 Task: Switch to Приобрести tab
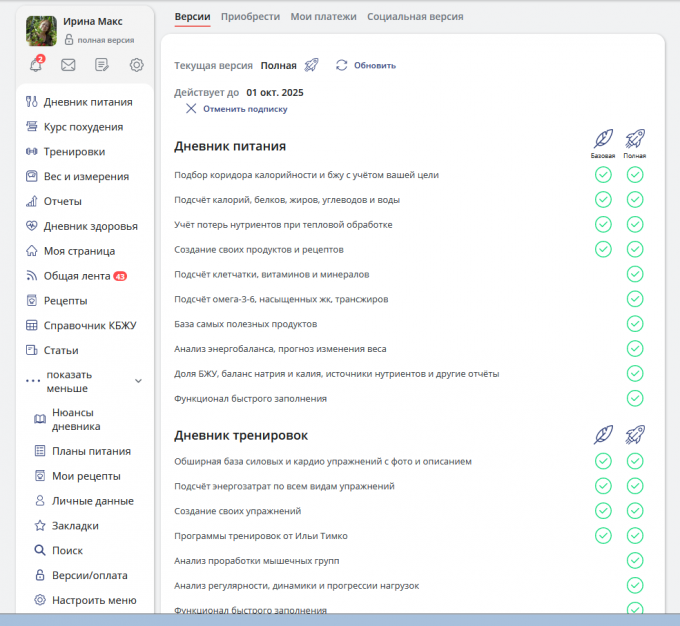(x=250, y=17)
